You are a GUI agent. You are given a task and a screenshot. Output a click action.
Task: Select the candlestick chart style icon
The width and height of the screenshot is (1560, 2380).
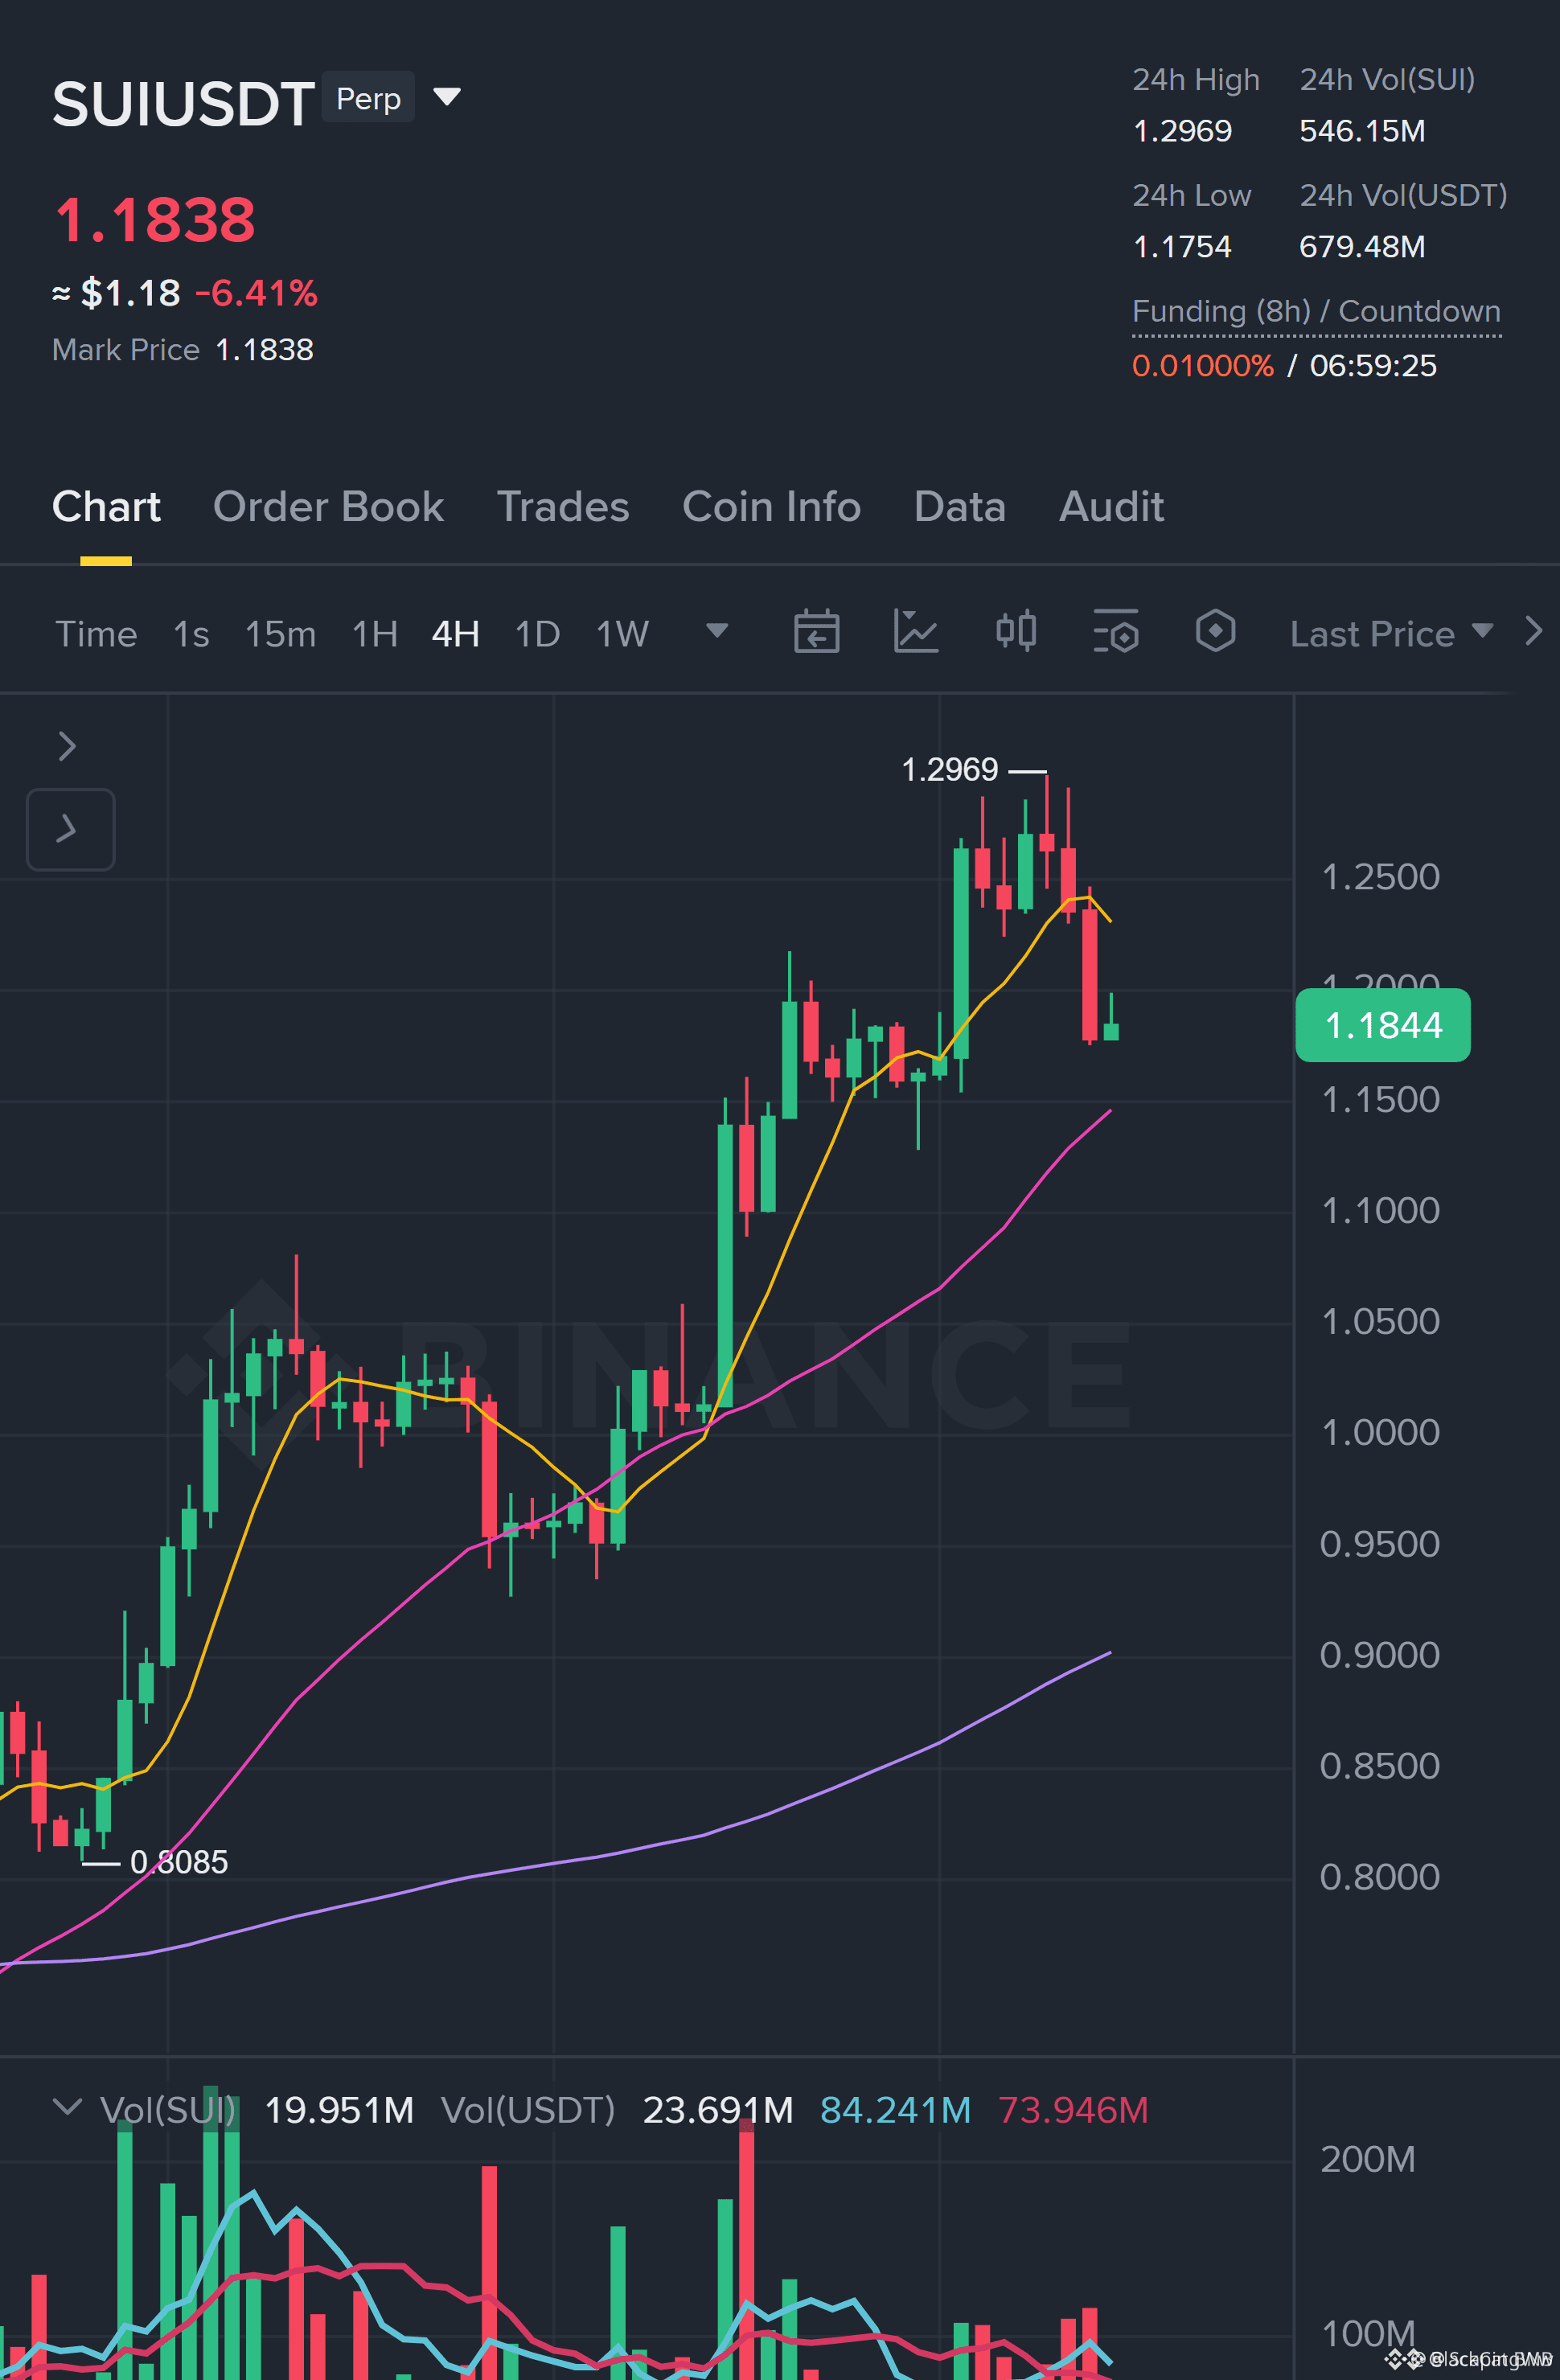tap(1016, 632)
